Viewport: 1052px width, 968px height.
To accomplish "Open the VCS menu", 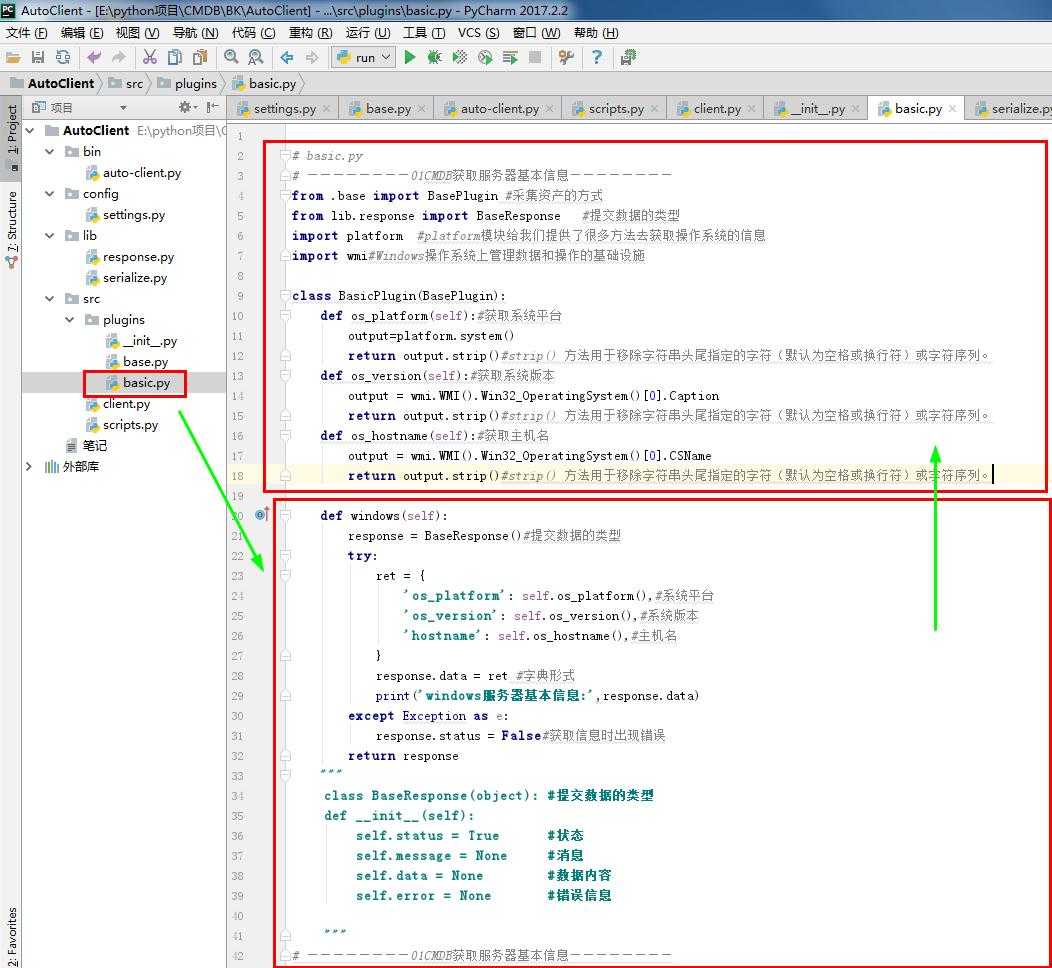I will click(477, 32).
